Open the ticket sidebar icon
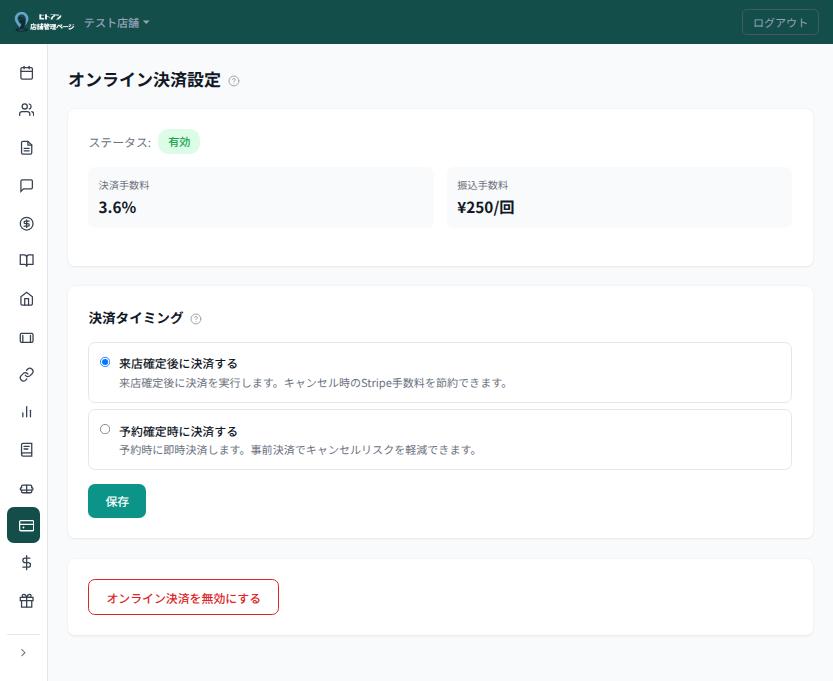This screenshot has height=681, width=833. pyautogui.click(x=26, y=338)
